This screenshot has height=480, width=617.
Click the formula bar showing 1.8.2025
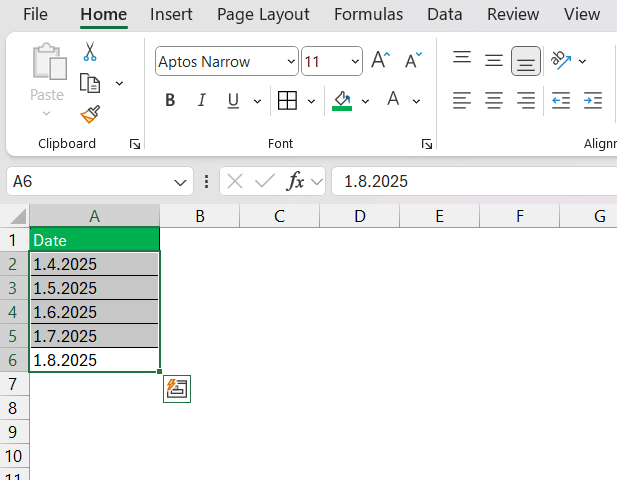coord(474,181)
